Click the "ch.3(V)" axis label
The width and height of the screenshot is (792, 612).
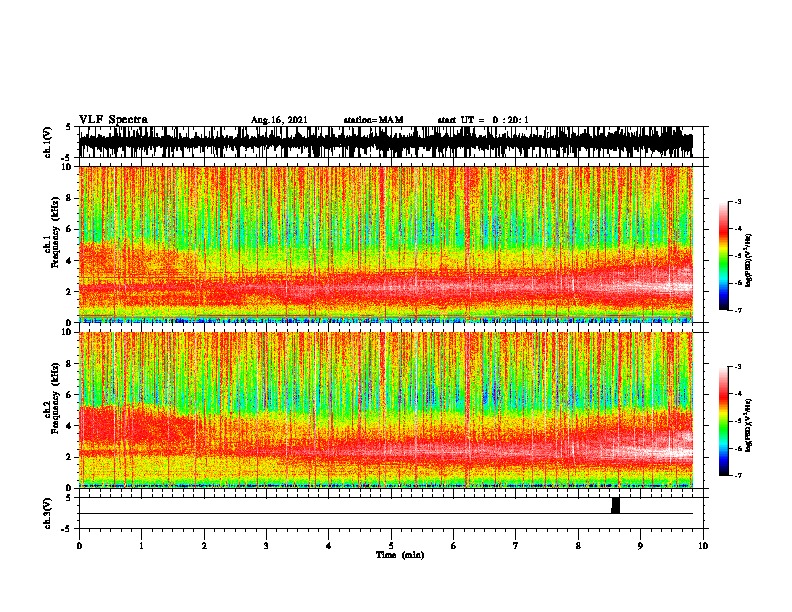[x=48, y=513]
